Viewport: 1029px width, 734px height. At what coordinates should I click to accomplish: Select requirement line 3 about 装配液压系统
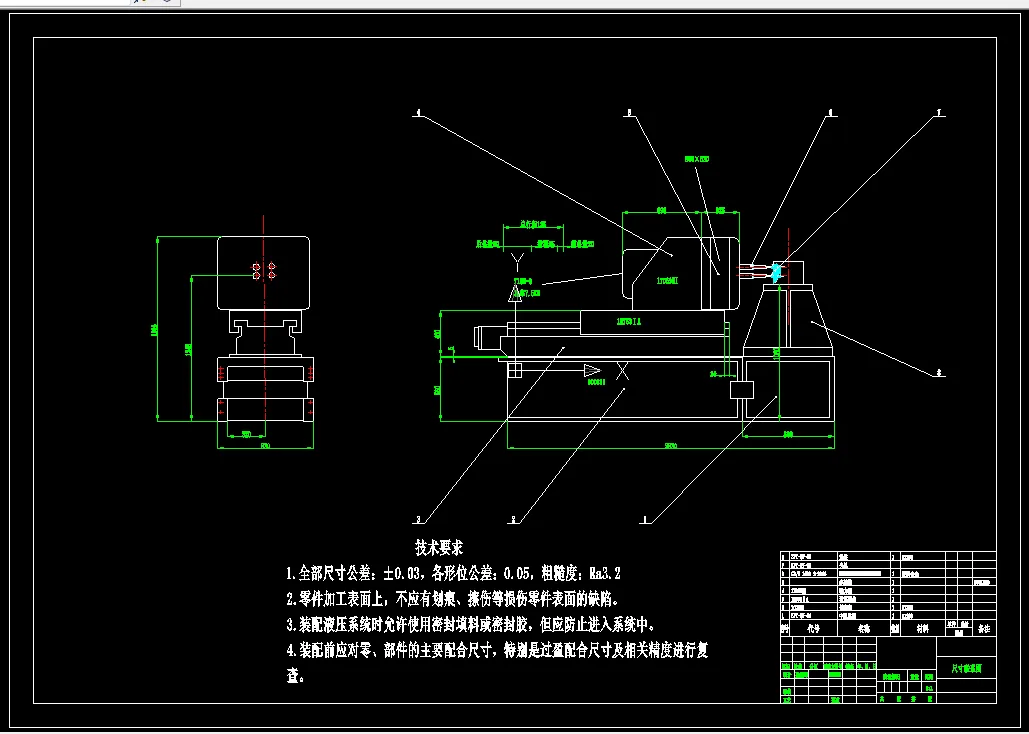click(471, 624)
